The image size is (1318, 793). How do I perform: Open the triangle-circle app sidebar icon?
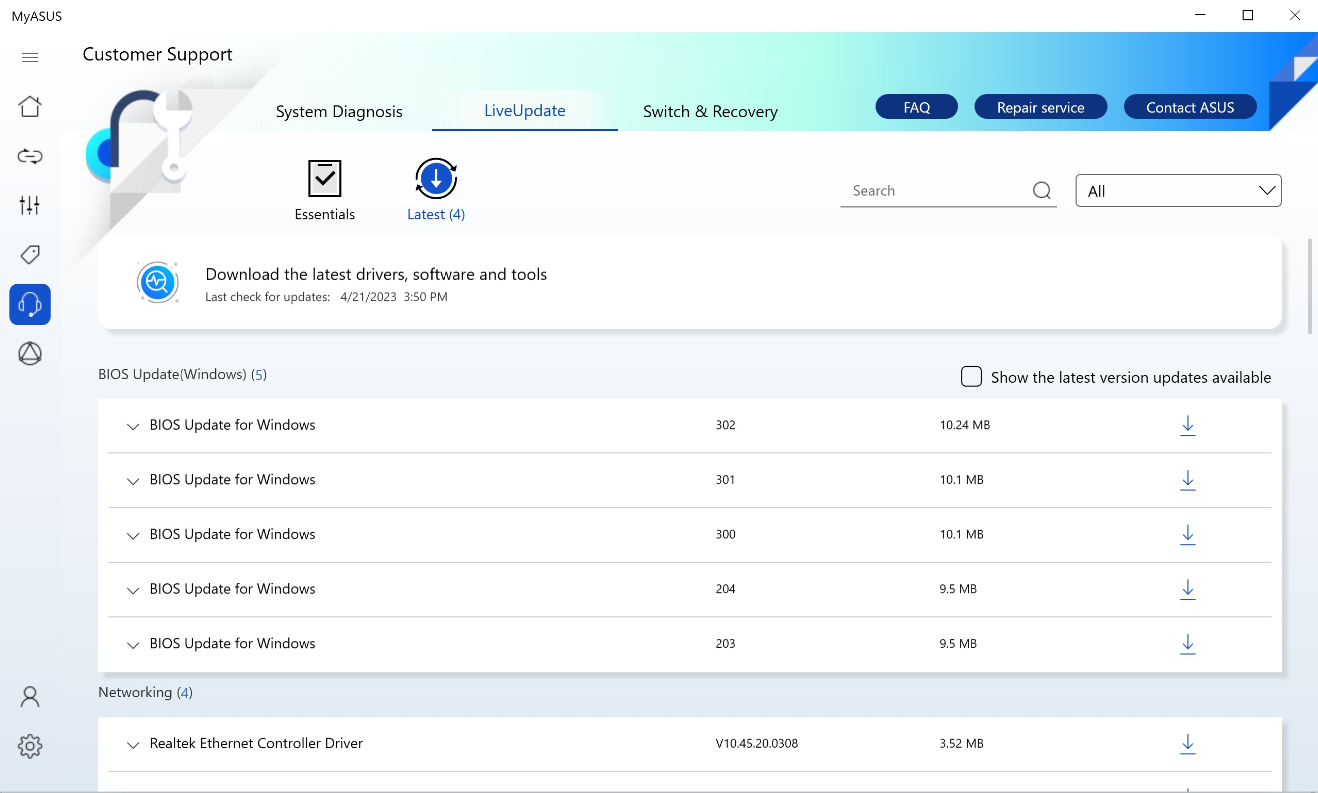pyautogui.click(x=30, y=353)
